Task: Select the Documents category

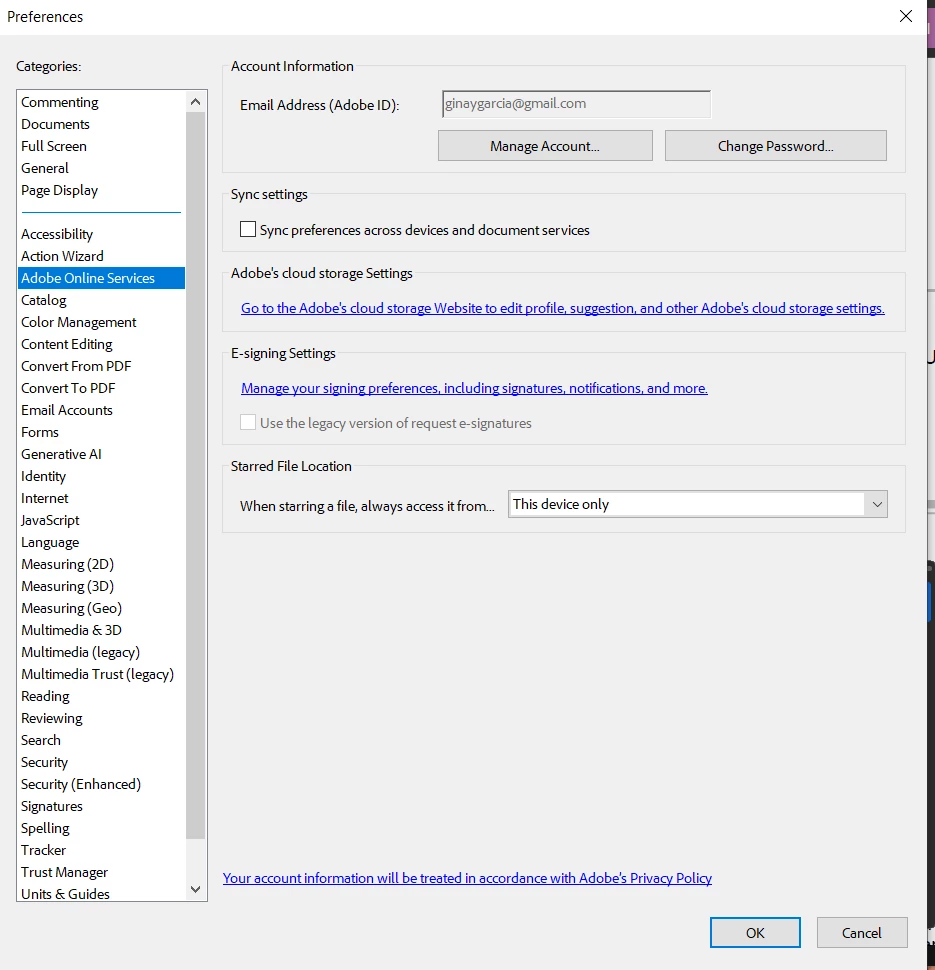Action: [x=101, y=124]
